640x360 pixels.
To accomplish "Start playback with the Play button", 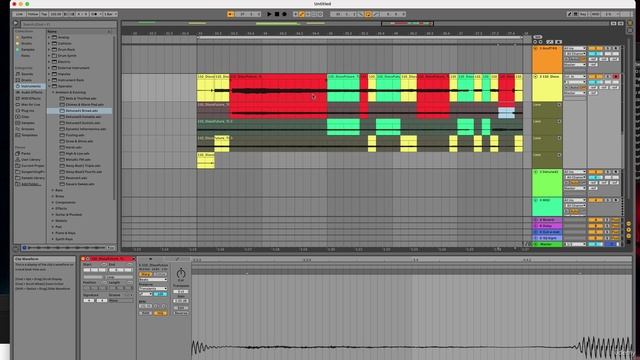I will tap(269, 14).
